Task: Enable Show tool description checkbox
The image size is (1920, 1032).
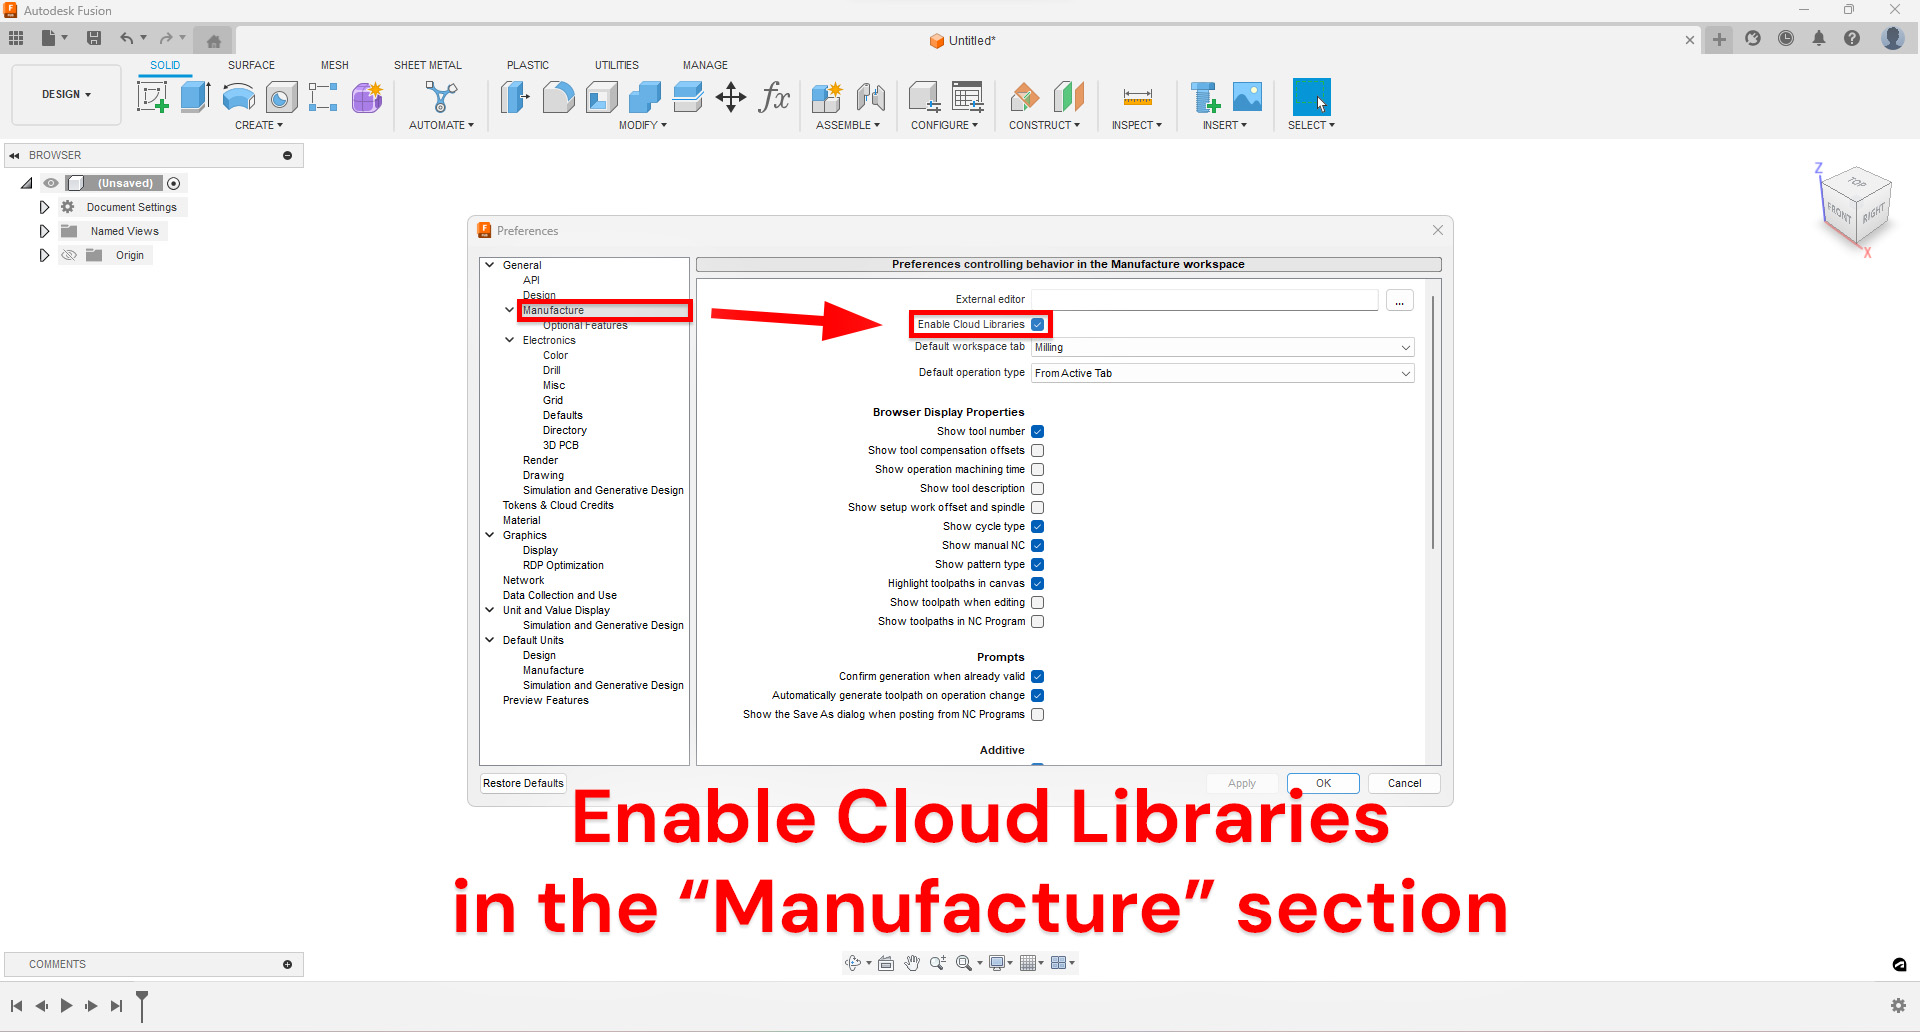Action: 1038,488
